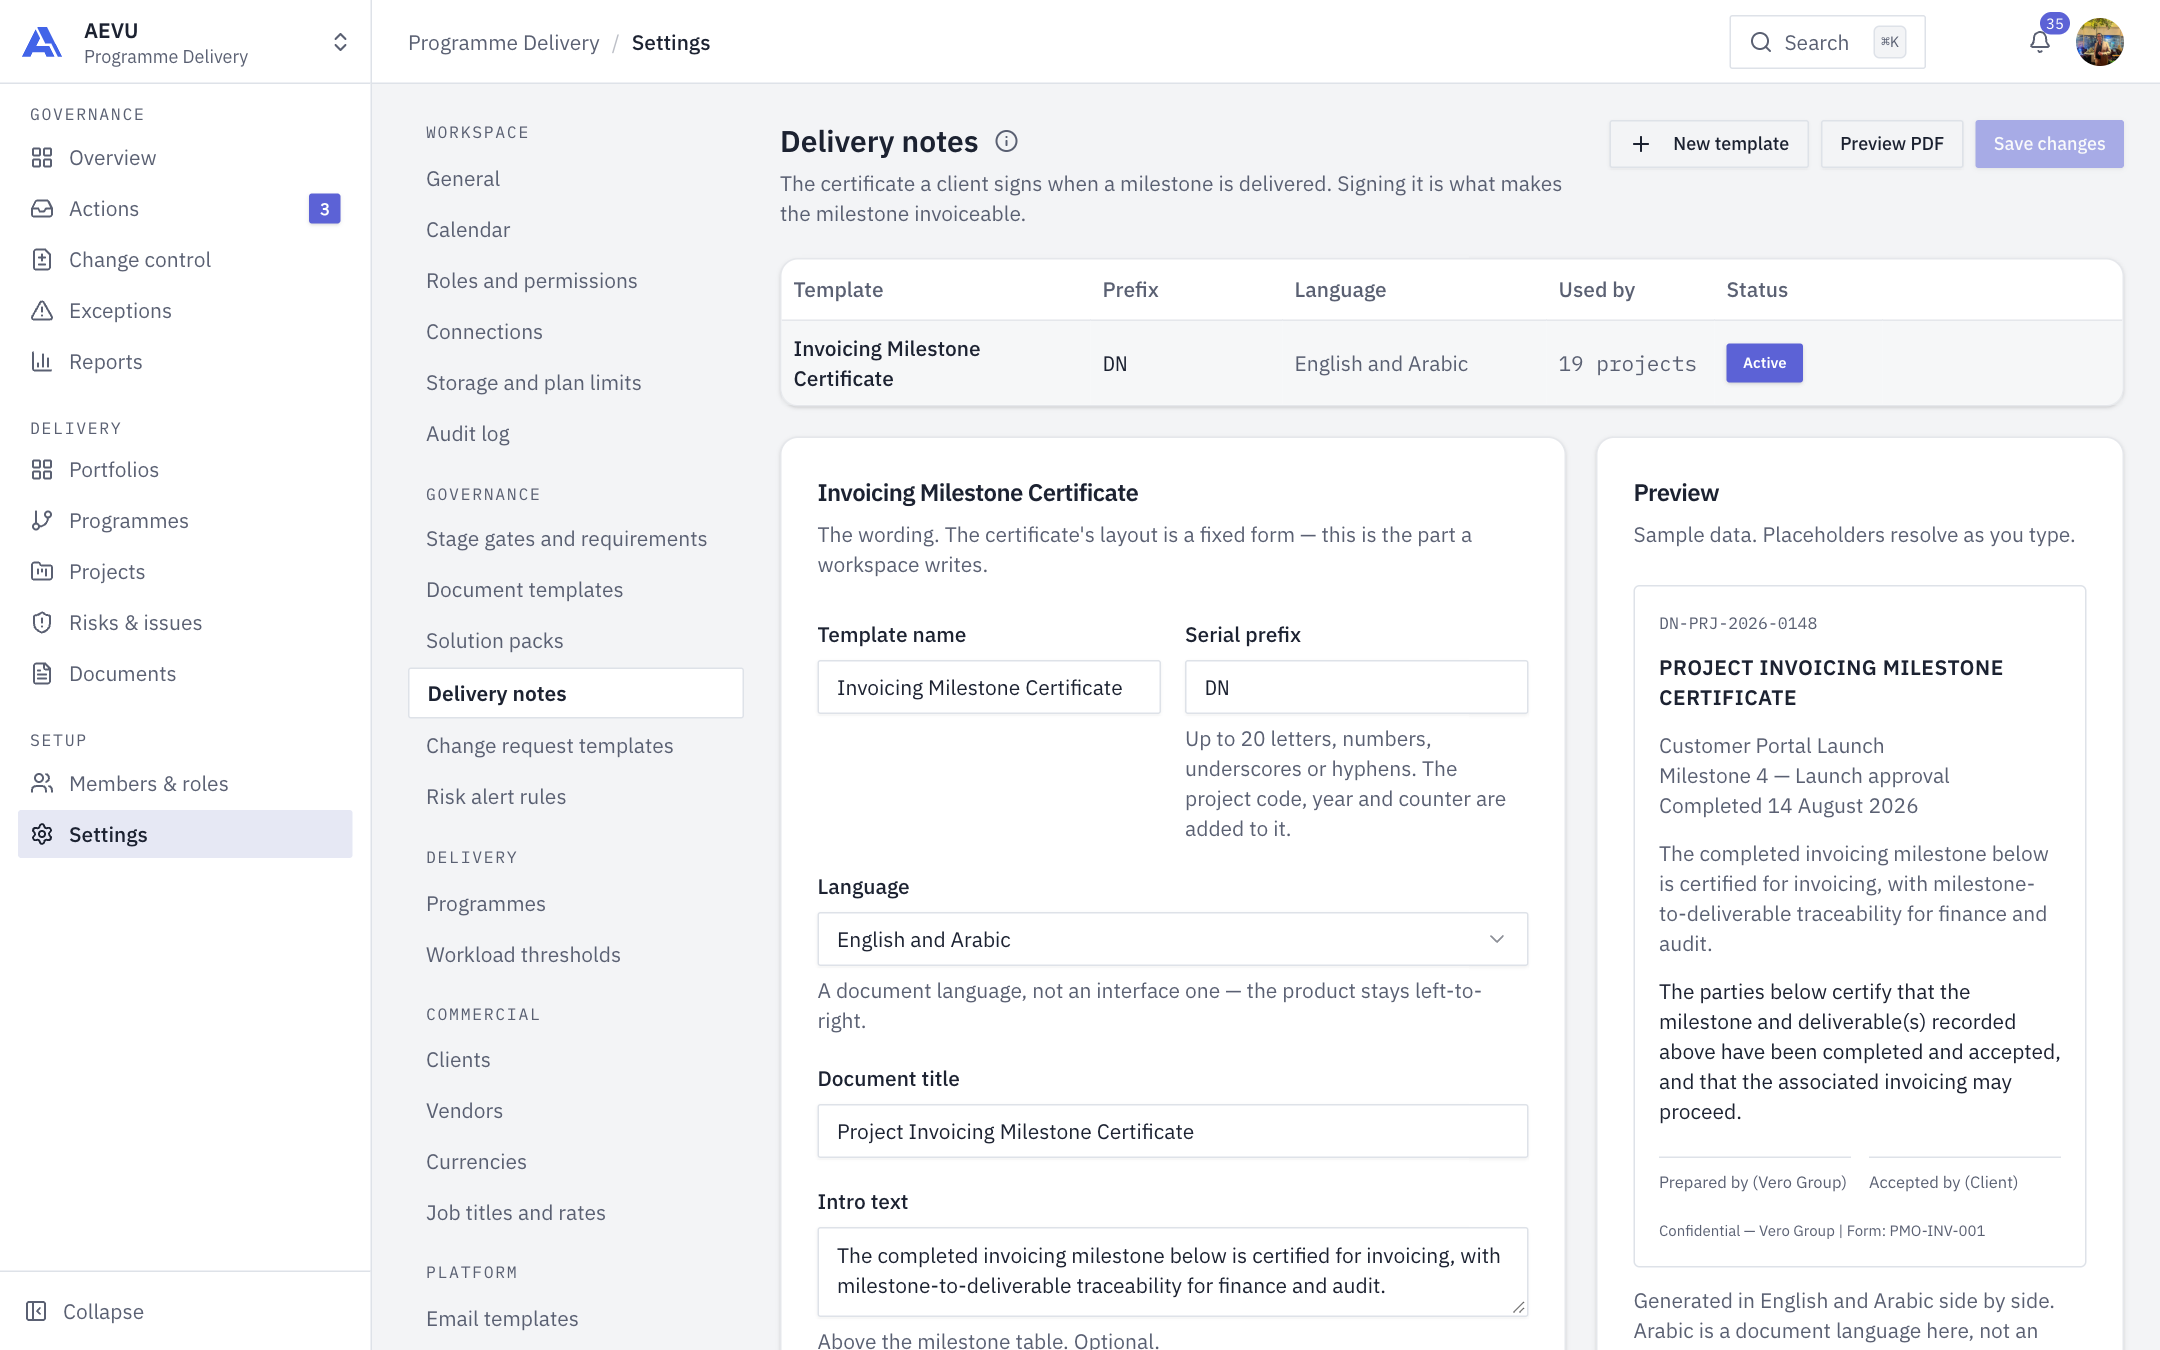Screen dimensions: 2160x1350
Task: Open Risk alert rules
Action: click(x=496, y=797)
